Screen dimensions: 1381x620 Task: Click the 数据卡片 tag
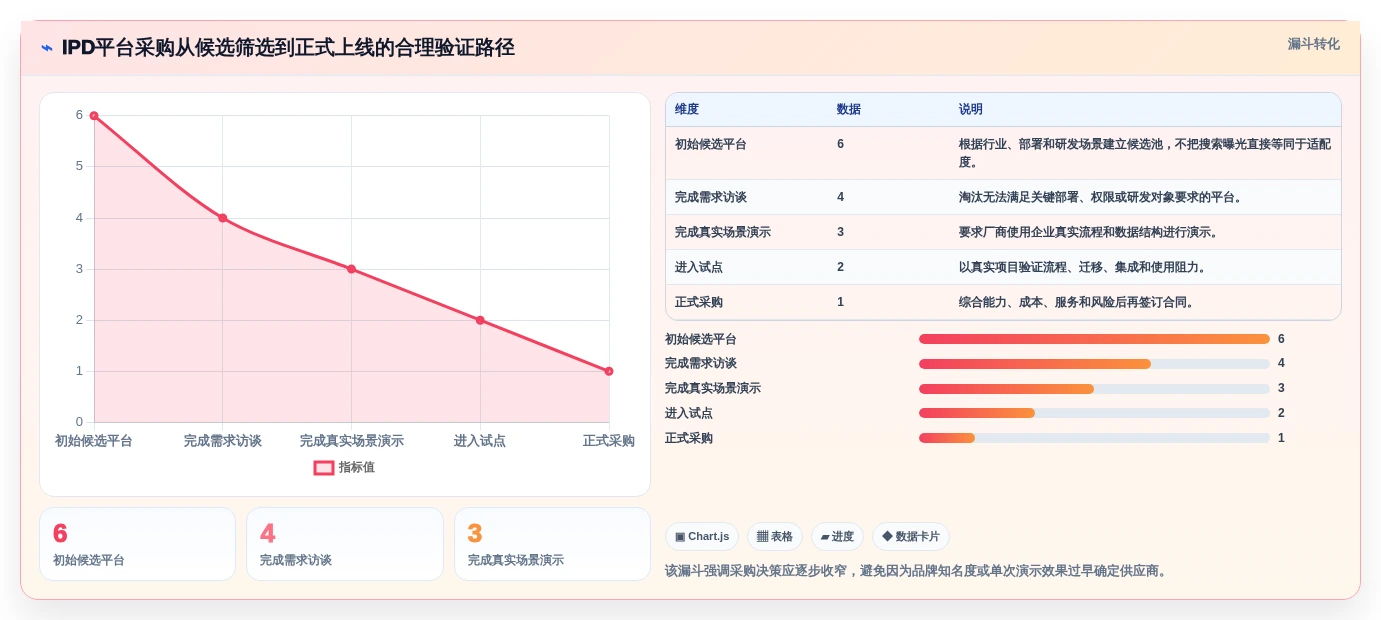(x=911, y=536)
